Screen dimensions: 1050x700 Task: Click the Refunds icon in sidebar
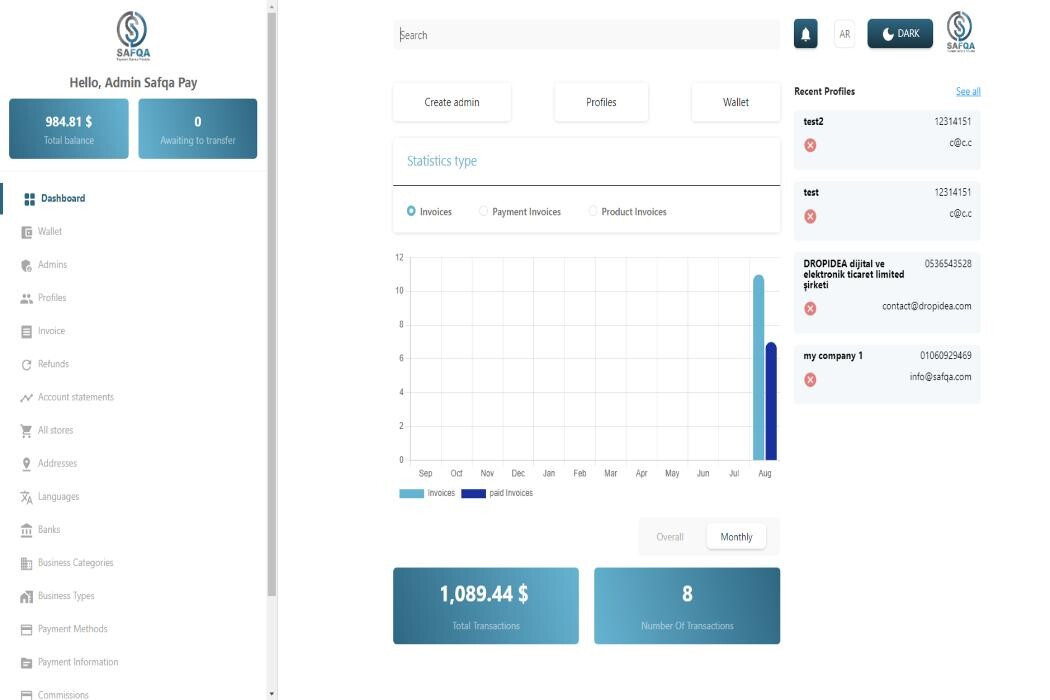pyautogui.click(x=27, y=365)
